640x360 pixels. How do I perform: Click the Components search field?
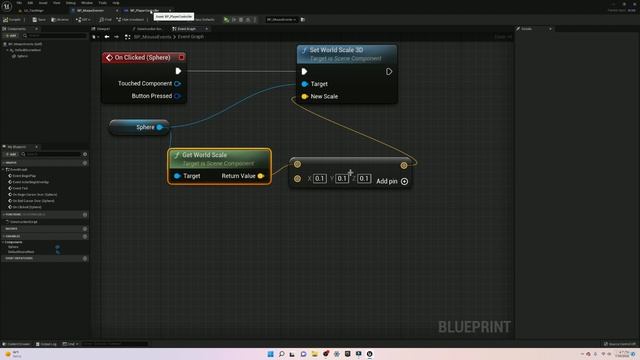coord(55,36)
